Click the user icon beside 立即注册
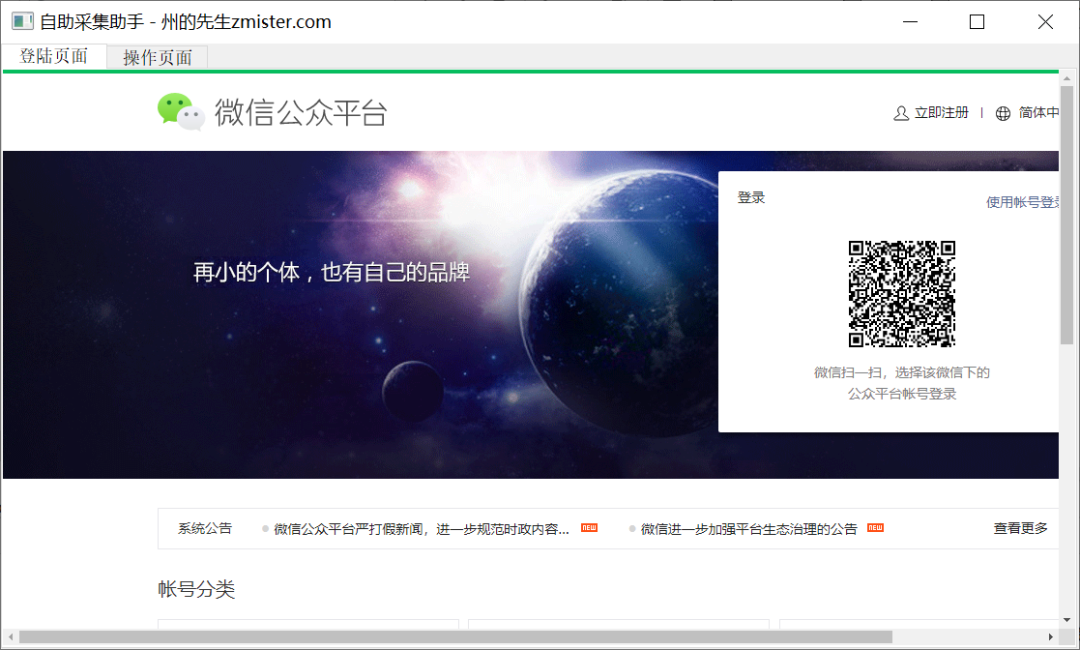 (x=901, y=113)
